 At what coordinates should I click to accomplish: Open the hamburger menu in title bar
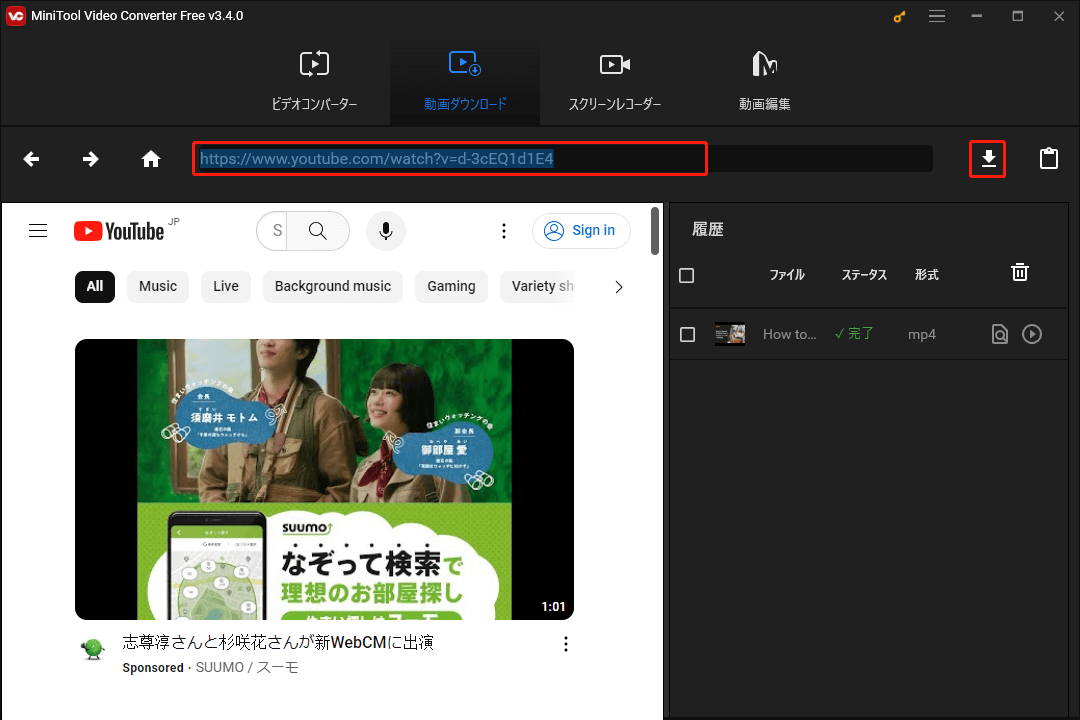937,16
